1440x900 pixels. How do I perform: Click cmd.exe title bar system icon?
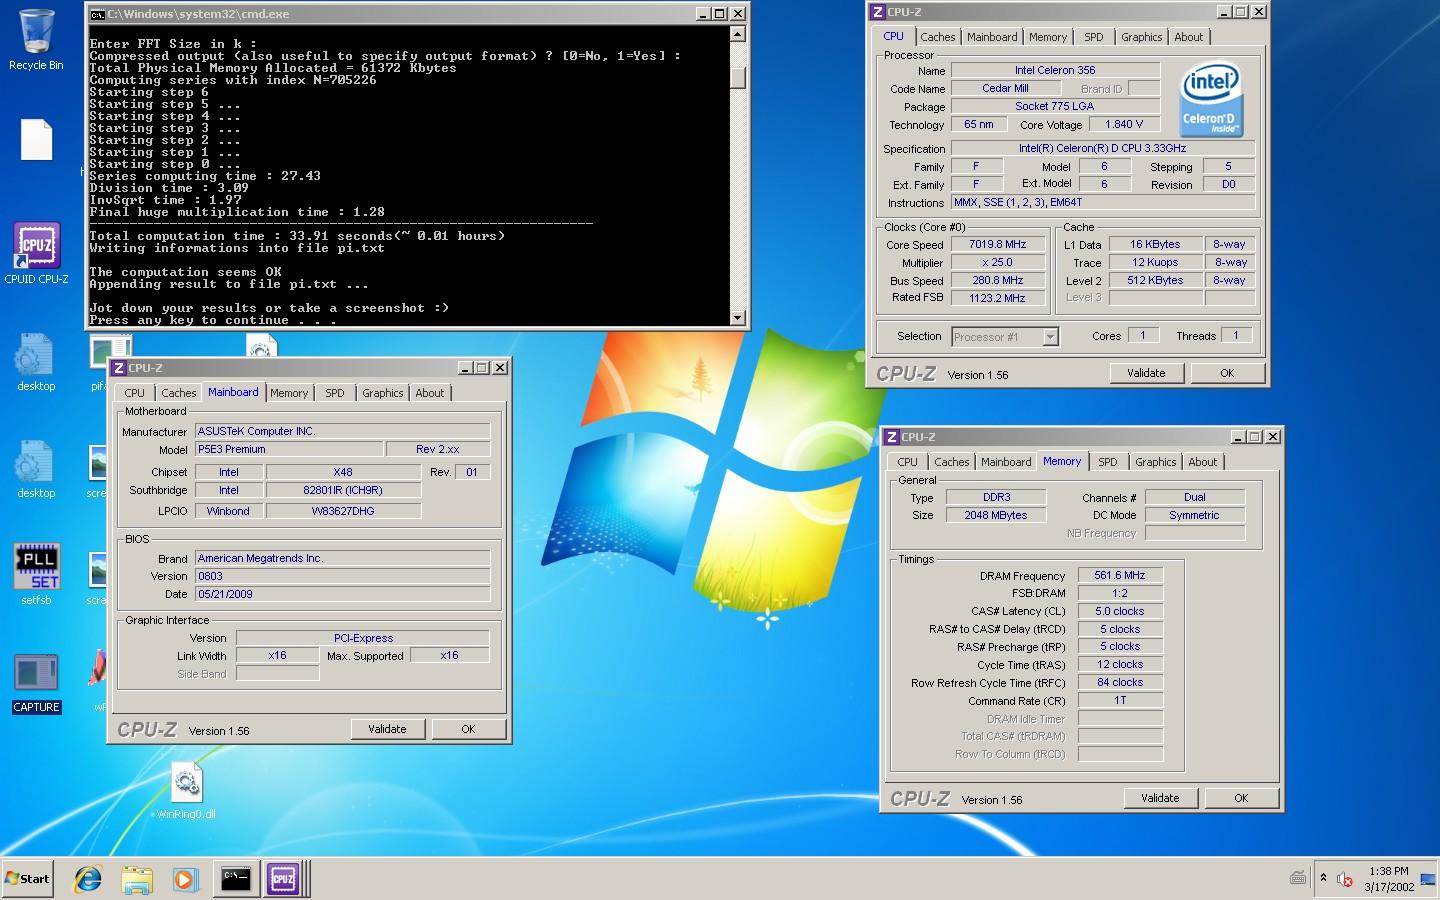[x=97, y=14]
